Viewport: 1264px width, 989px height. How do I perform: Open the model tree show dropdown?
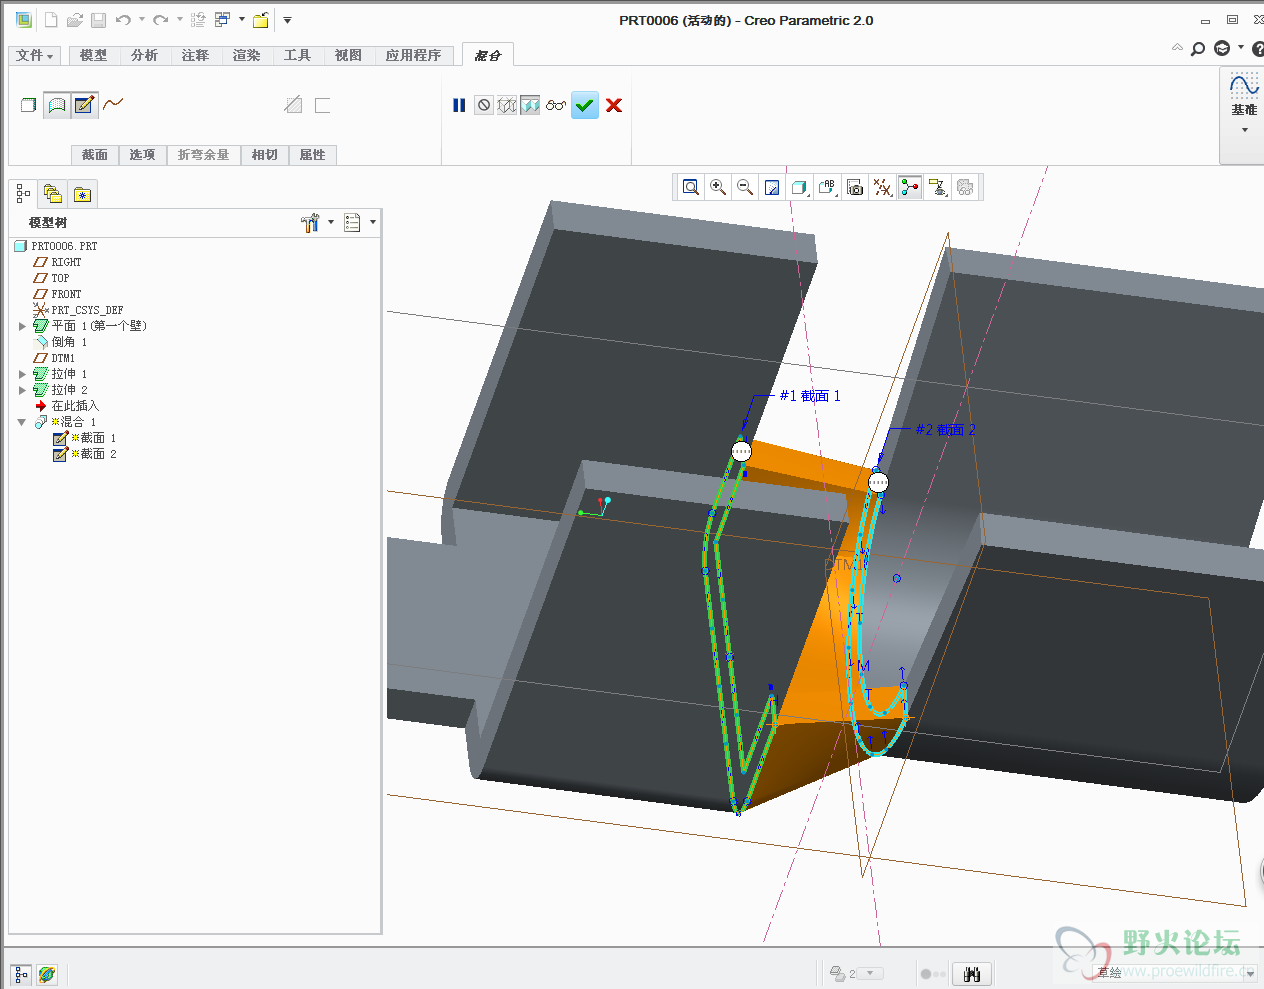359,223
